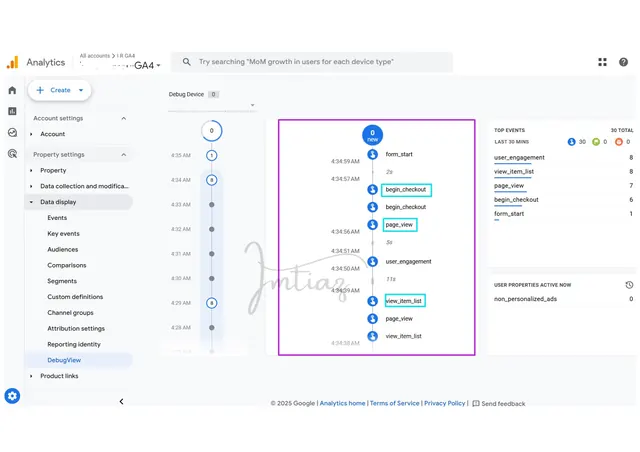Click form_start in Top Events
This screenshot has height=452, width=640.
[509, 214]
